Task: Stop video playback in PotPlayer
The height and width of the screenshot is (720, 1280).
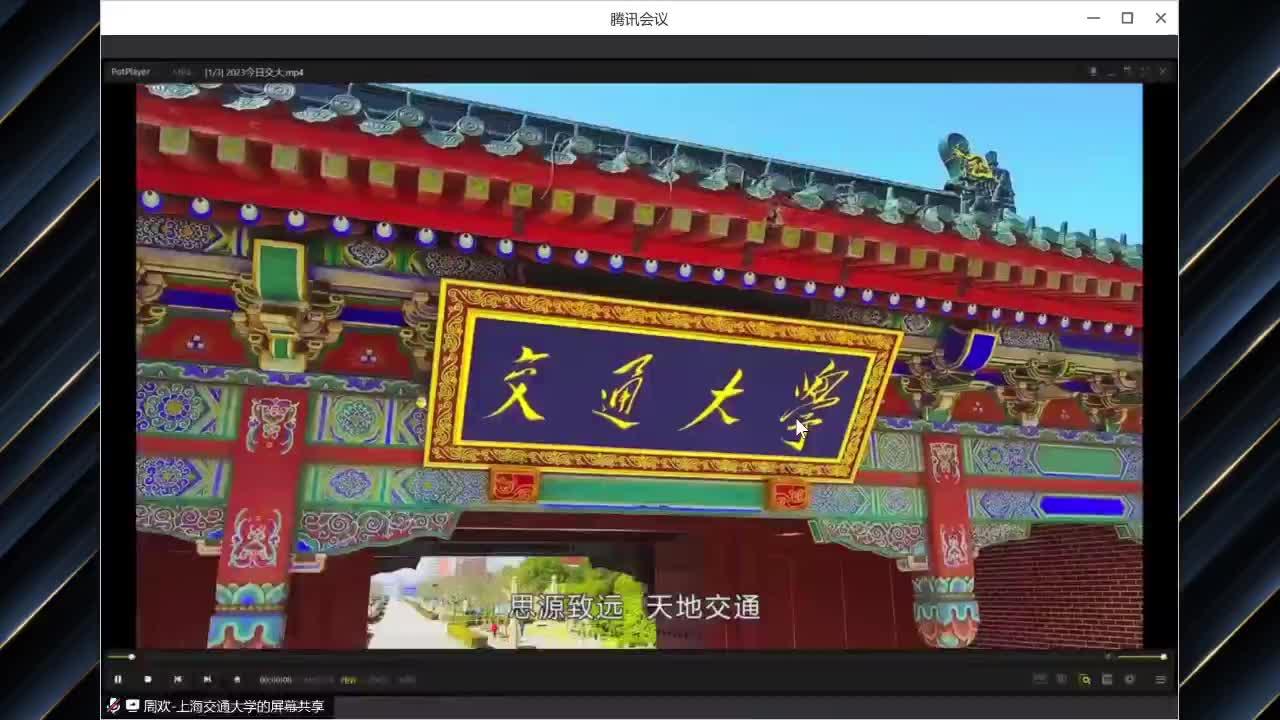Action: (x=148, y=680)
